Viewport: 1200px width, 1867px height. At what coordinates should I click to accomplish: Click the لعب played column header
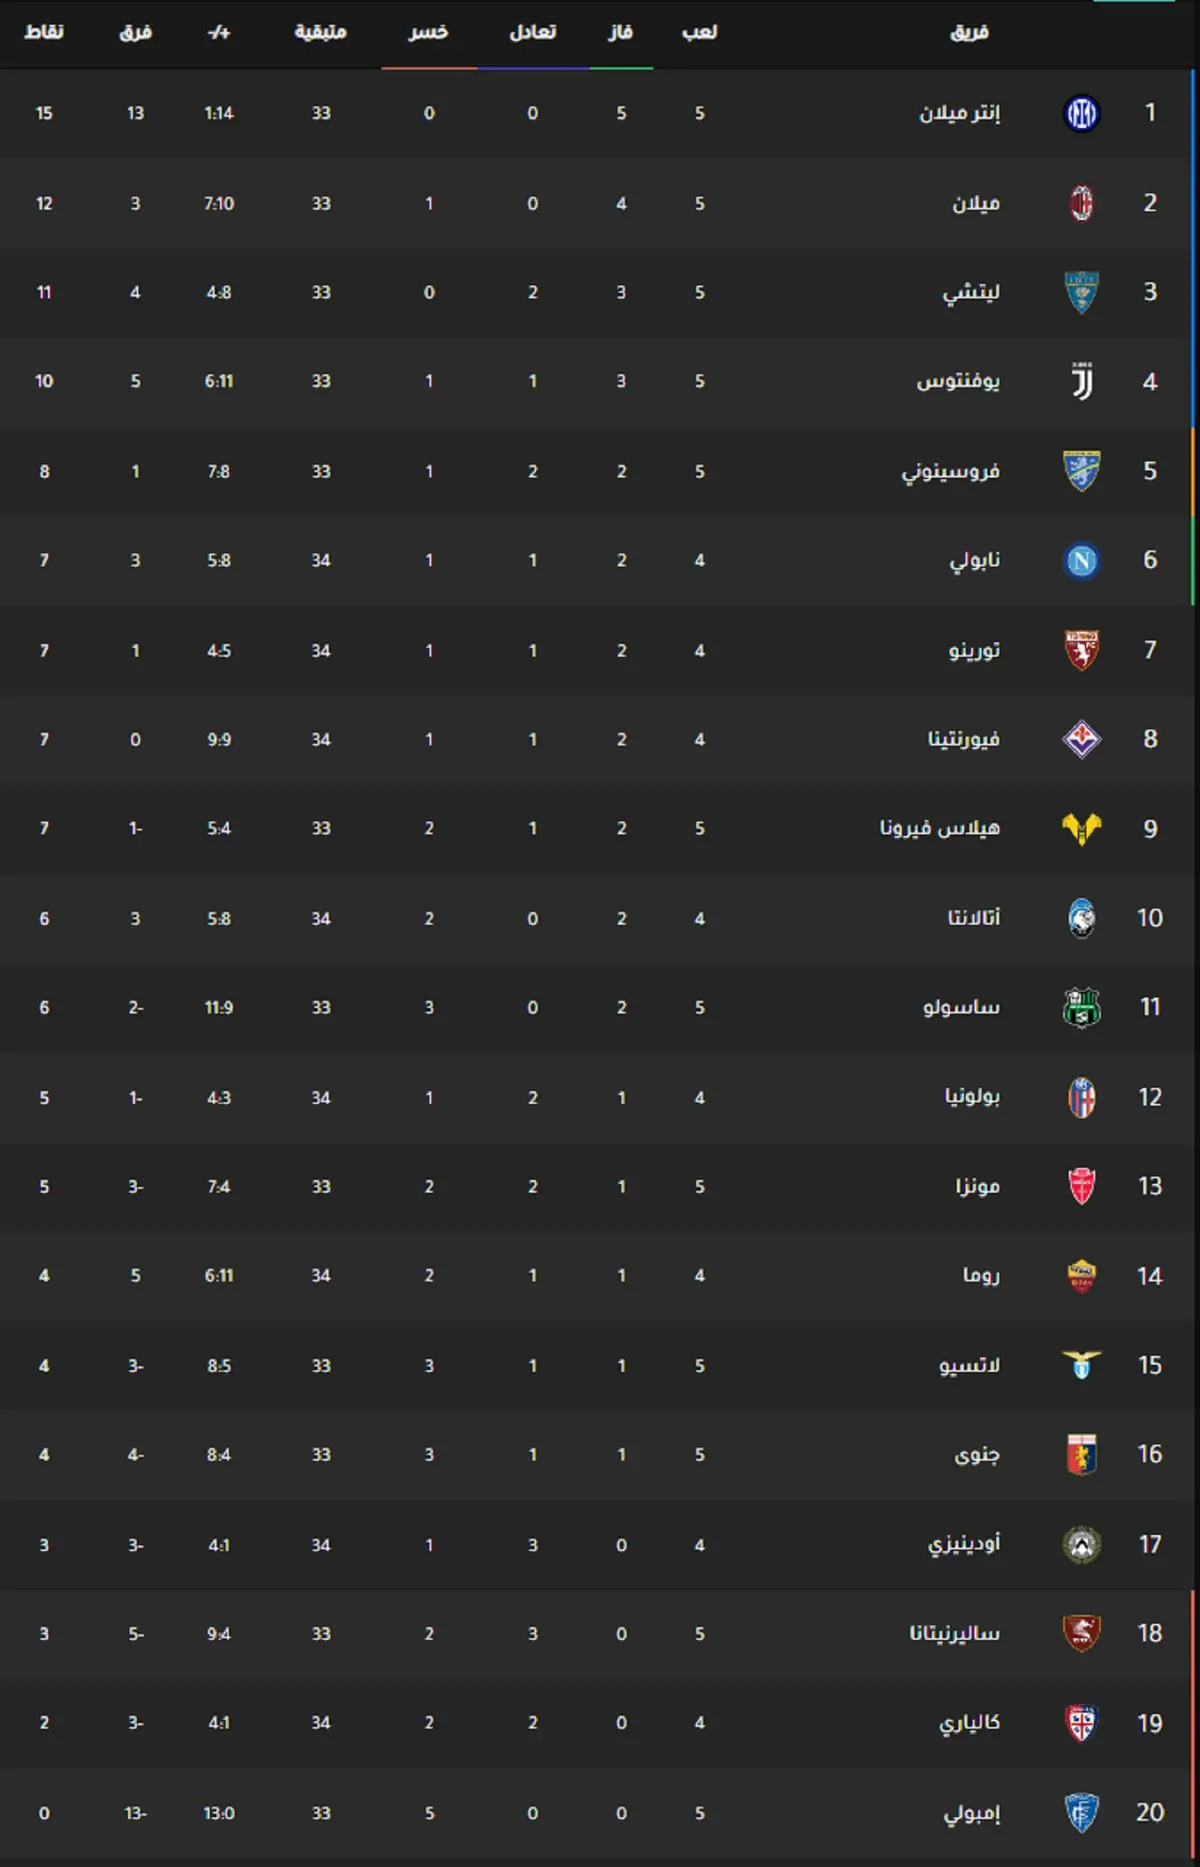[x=700, y=32]
